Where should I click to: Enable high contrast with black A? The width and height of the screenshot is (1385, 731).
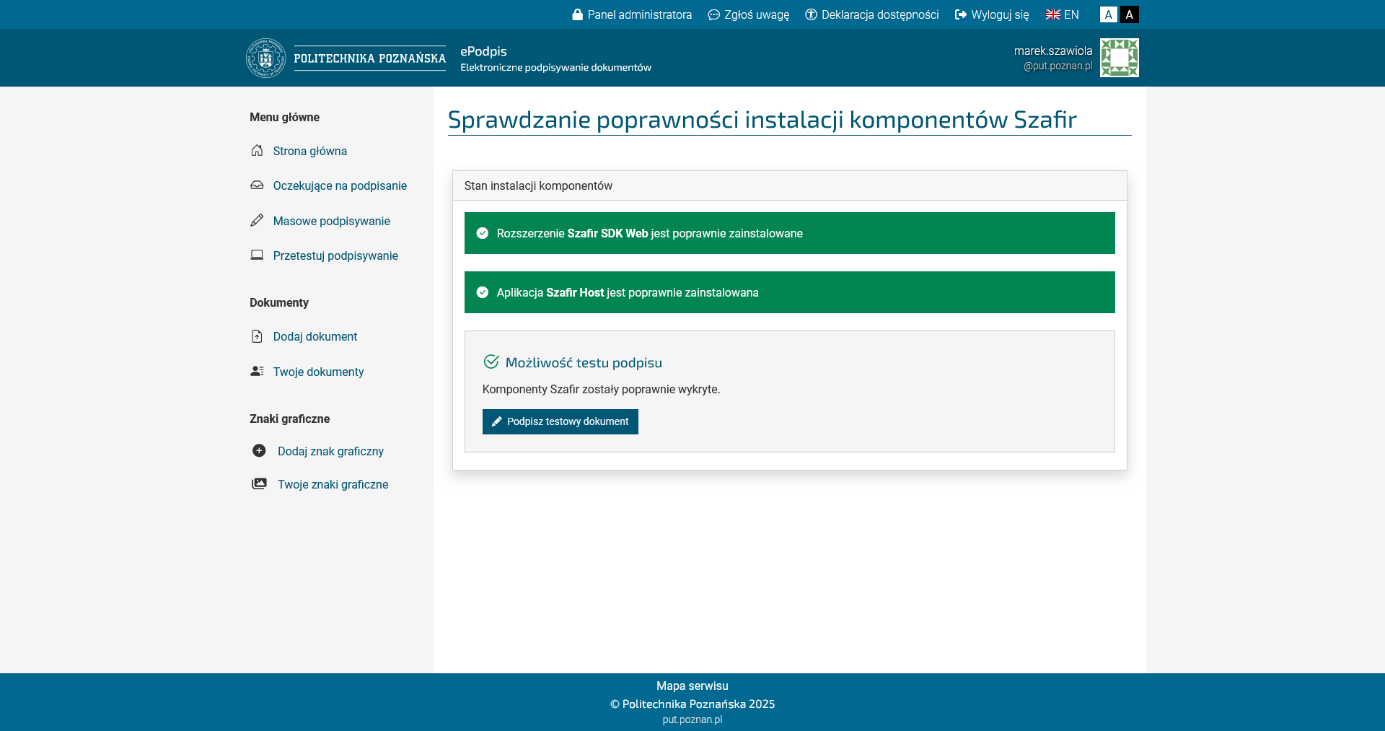click(x=1129, y=15)
